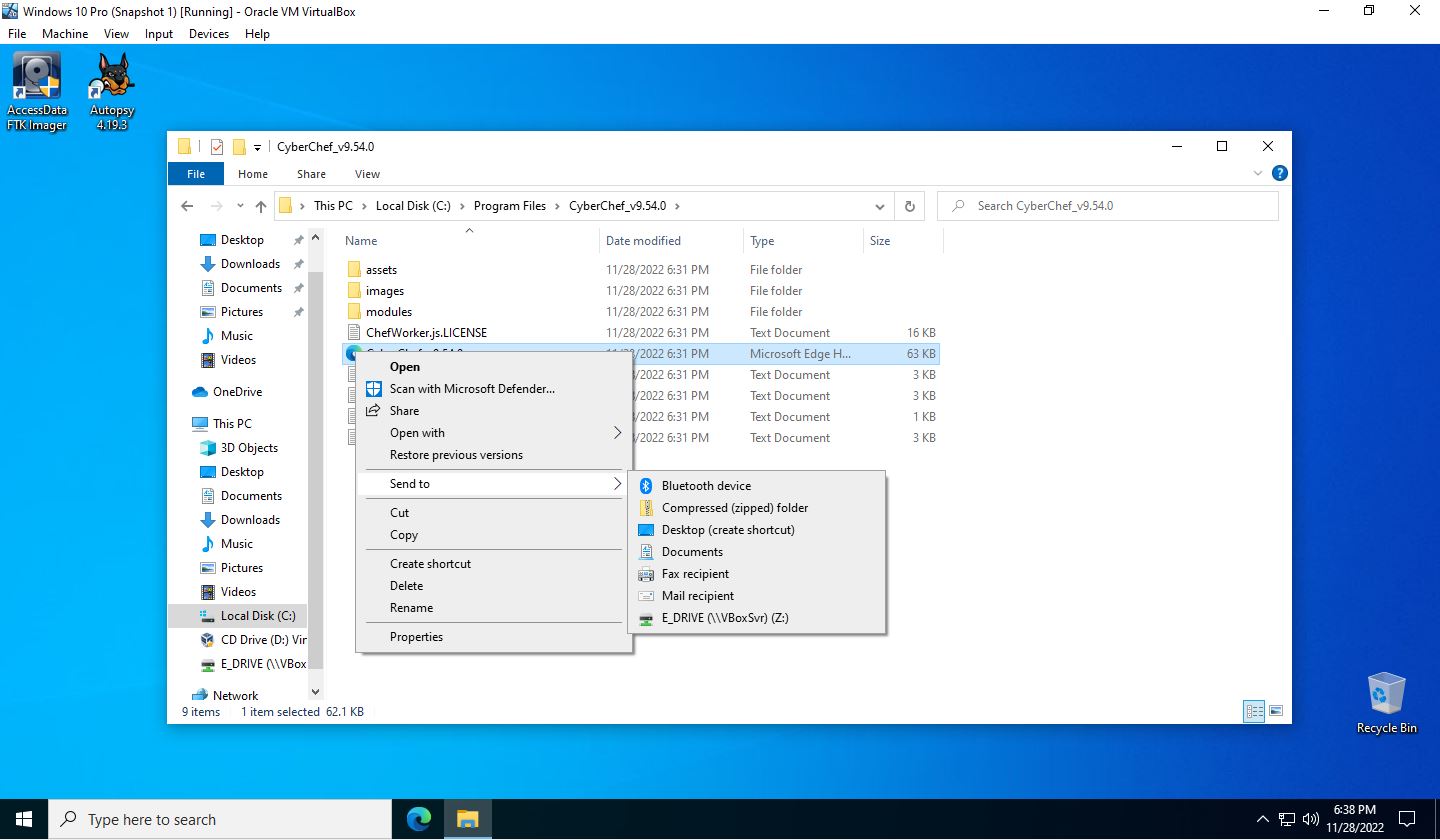Open the Windows Start menu
Image resolution: width=1440 pixels, height=840 pixels.
(24, 819)
